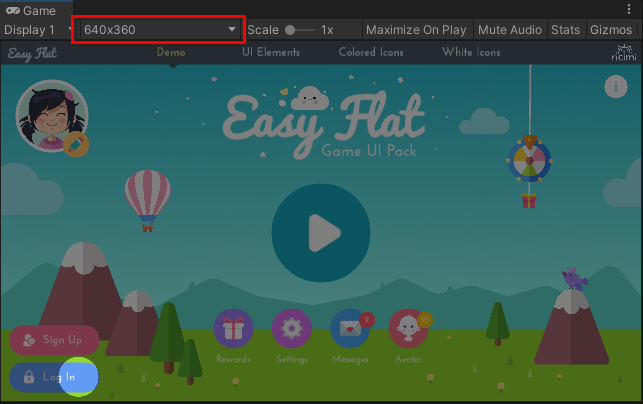
Task: Open the Settings gear icon
Action: pyautogui.click(x=292, y=329)
